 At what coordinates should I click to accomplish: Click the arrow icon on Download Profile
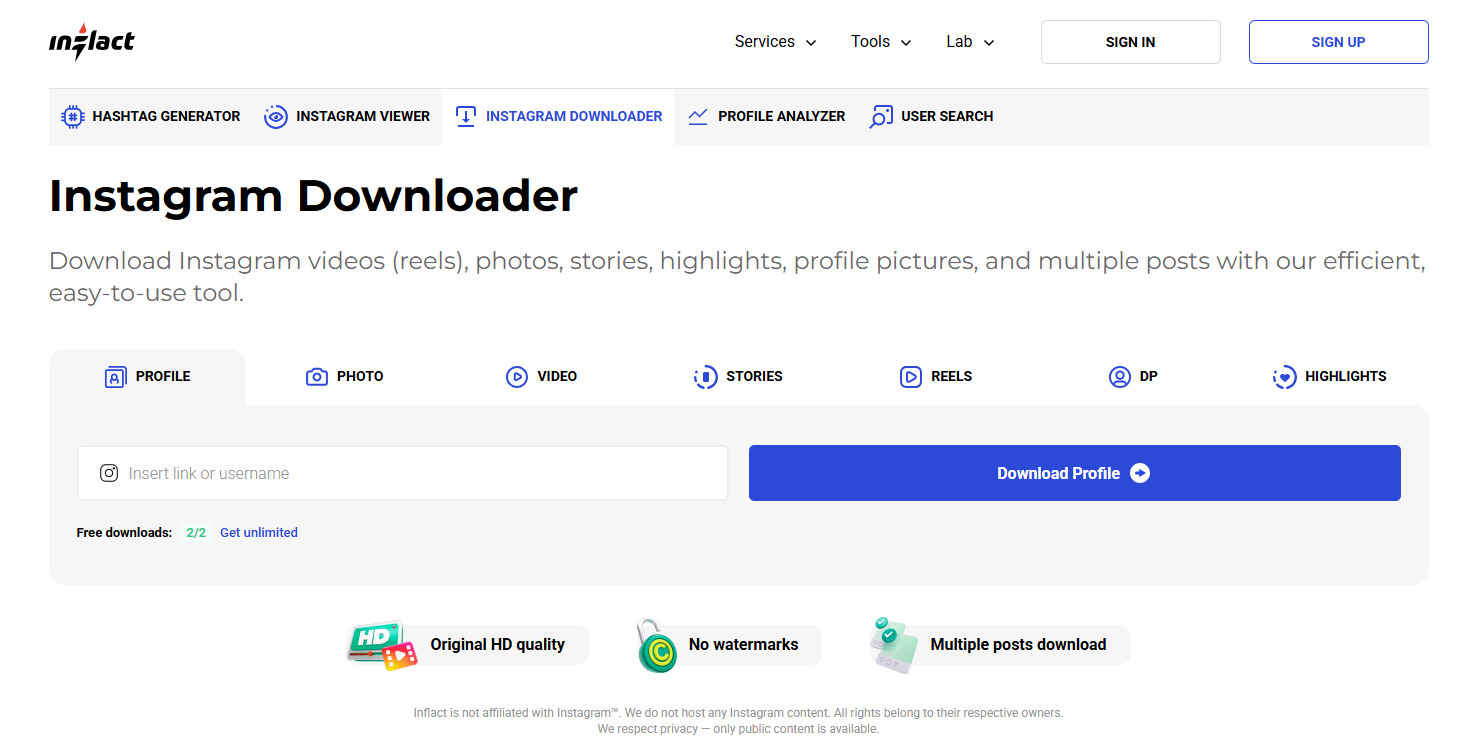[1140, 473]
